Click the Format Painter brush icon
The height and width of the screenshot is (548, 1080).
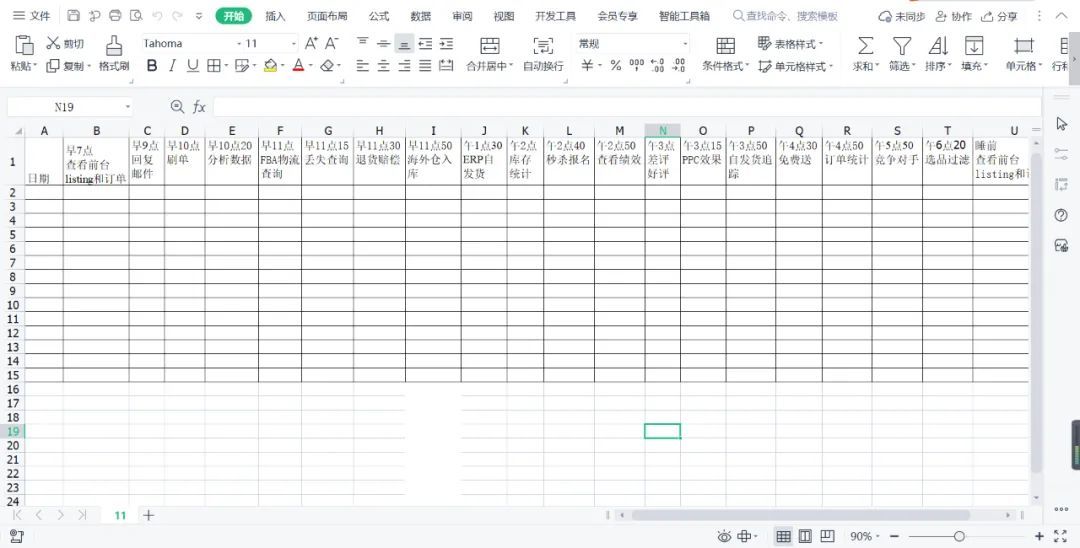[x=114, y=45]
